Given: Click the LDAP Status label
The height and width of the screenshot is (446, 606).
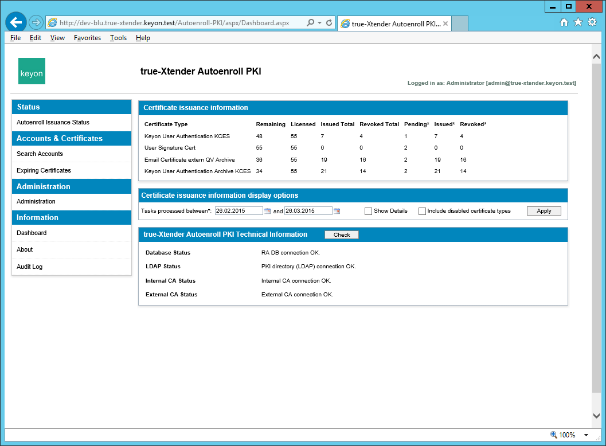Looking at the screenshot, I should pos(163,266).
